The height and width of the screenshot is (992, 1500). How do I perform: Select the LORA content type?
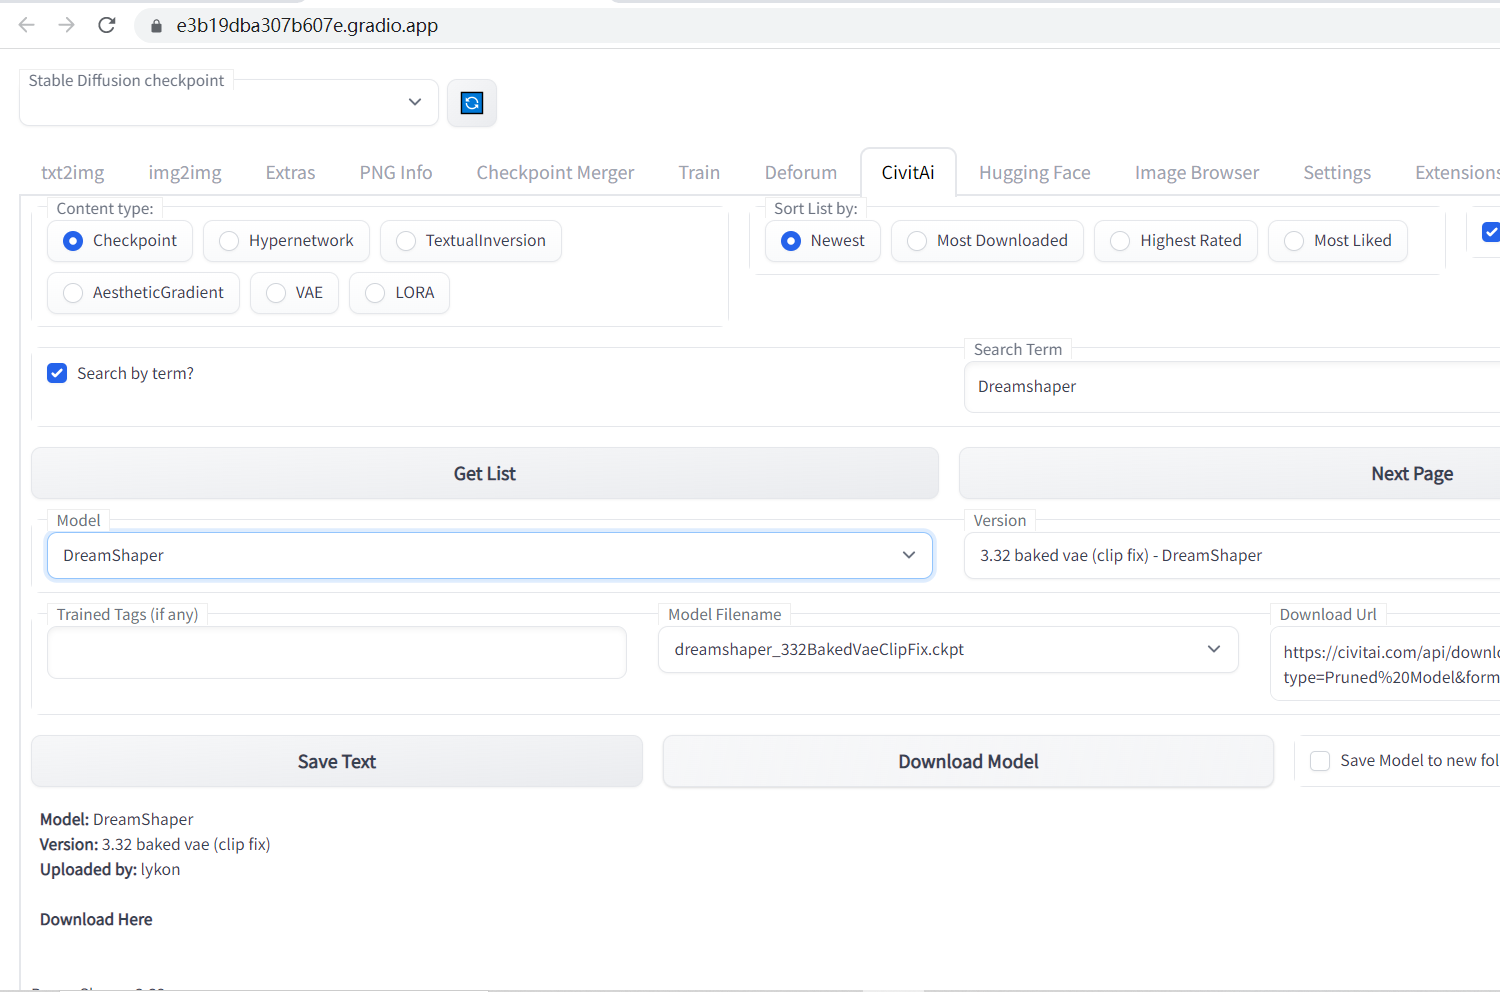(399, 293)
